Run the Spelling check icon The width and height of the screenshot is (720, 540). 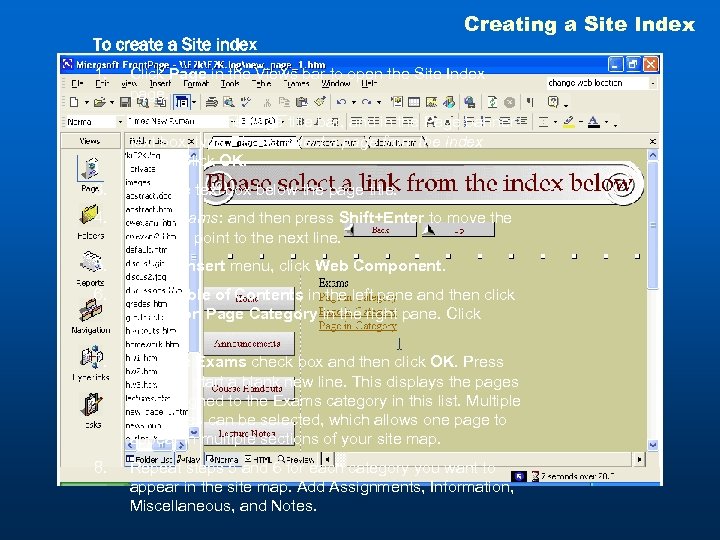tap(246, 102)
